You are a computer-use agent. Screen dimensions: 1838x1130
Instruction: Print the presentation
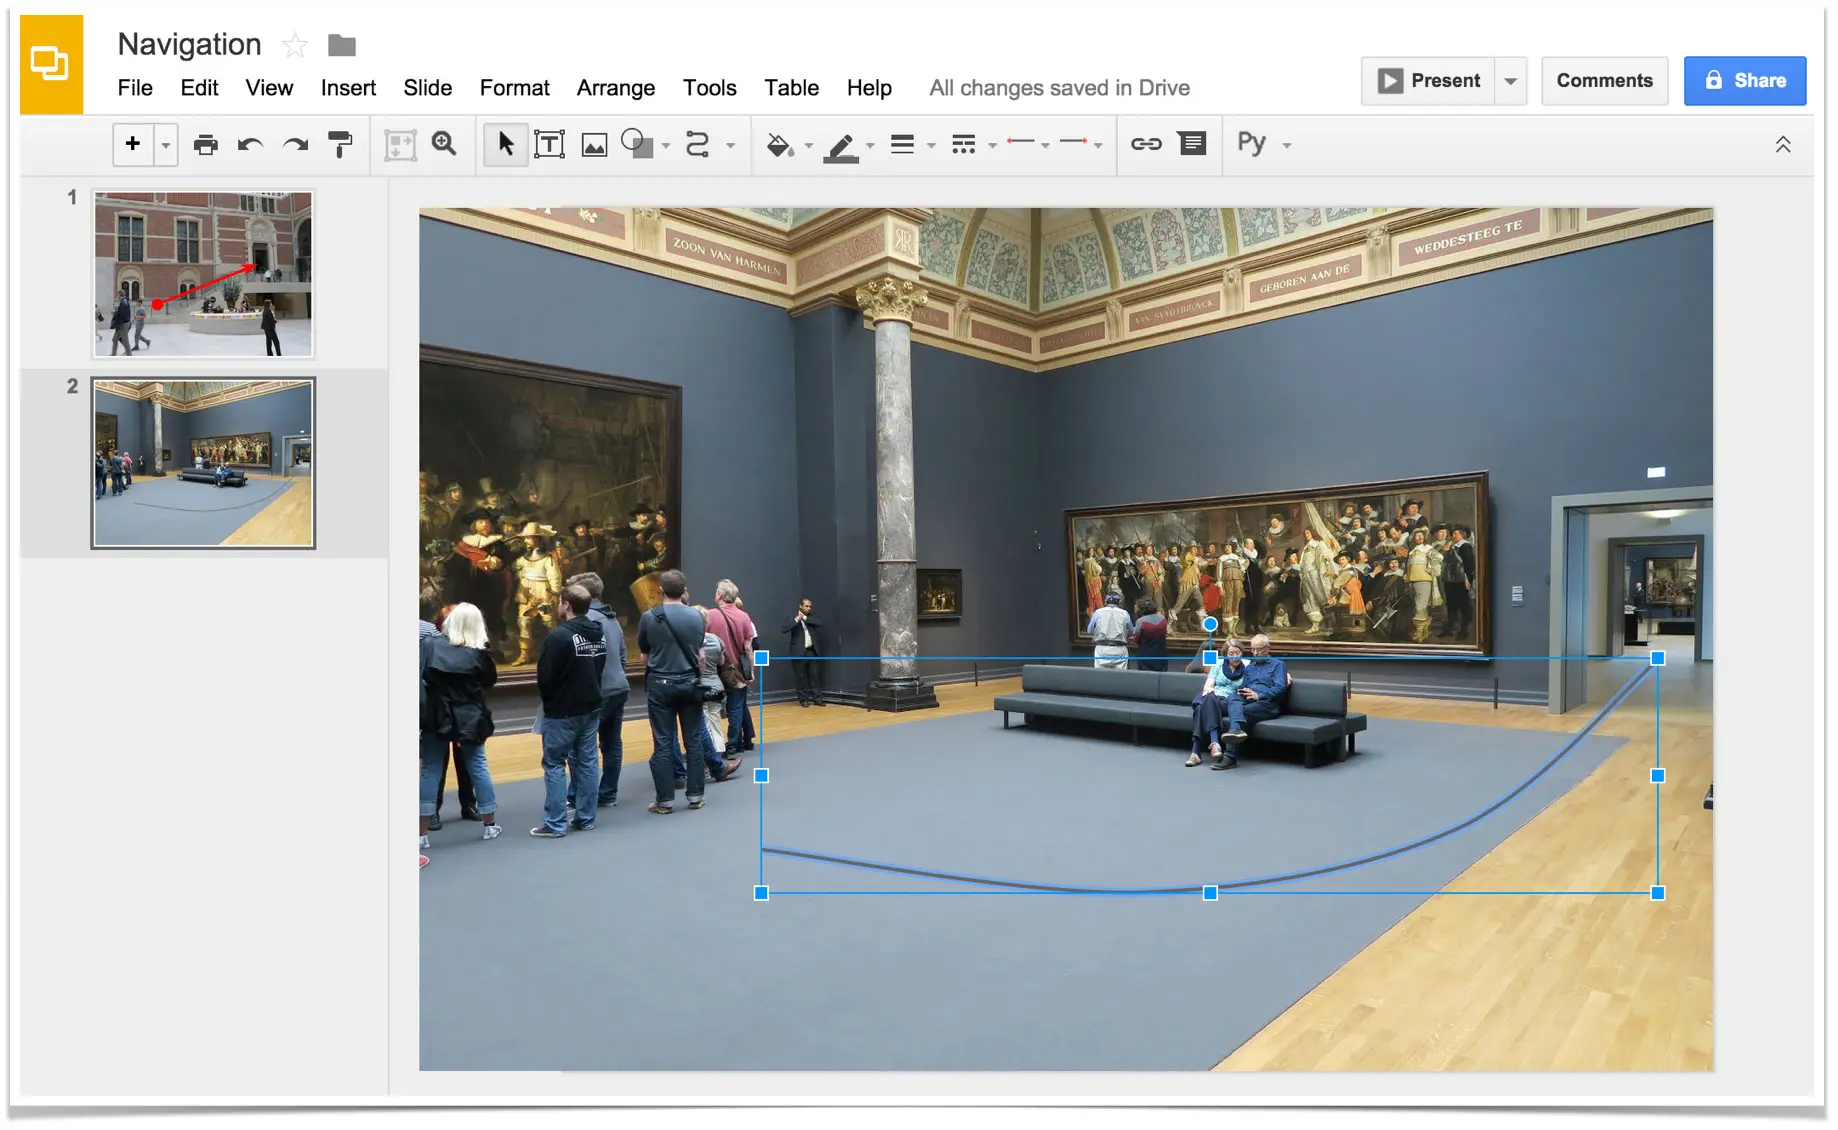click(x=206, y=145)
